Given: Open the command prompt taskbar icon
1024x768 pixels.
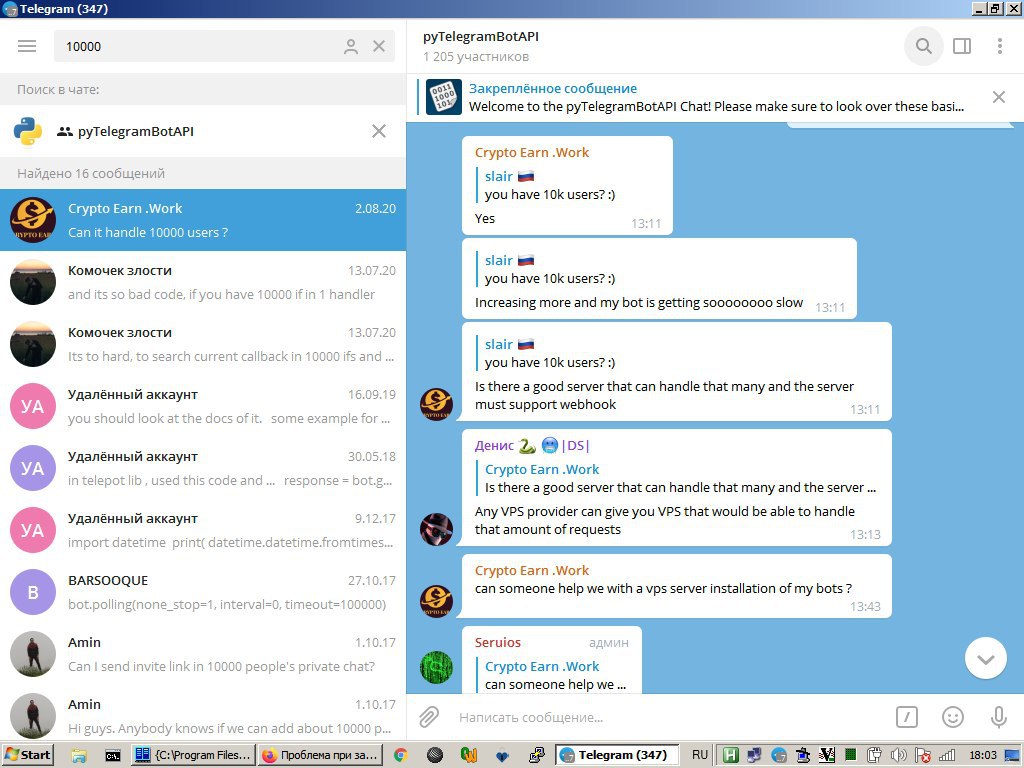Looking at the screenshot, I should pos(112,756).
